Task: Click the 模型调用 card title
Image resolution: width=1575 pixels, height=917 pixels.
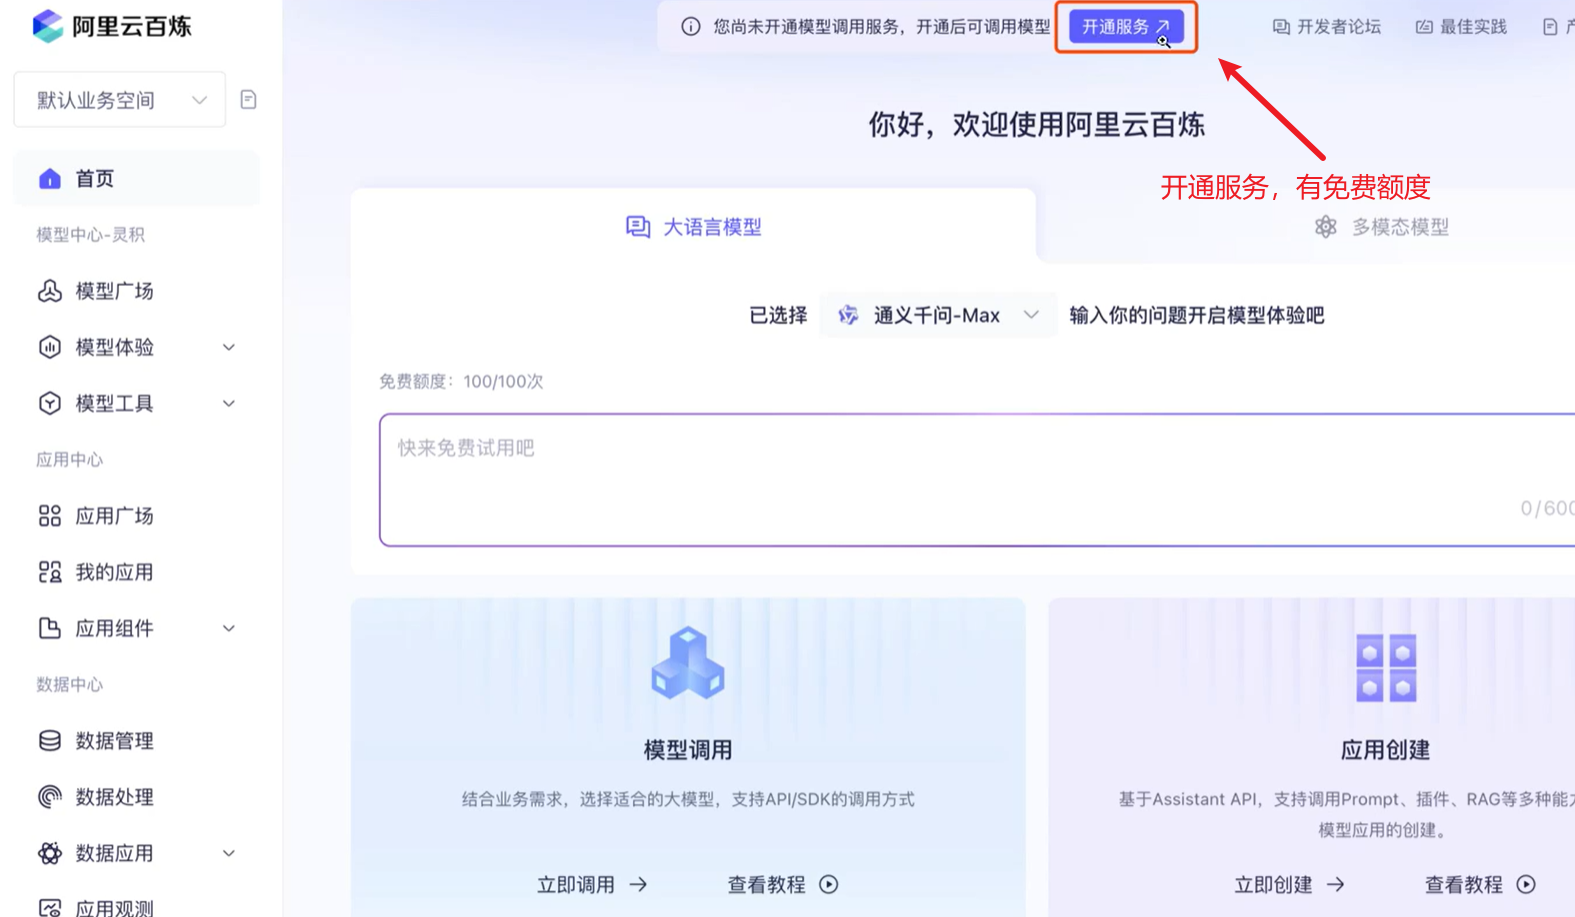Action: 688,750
